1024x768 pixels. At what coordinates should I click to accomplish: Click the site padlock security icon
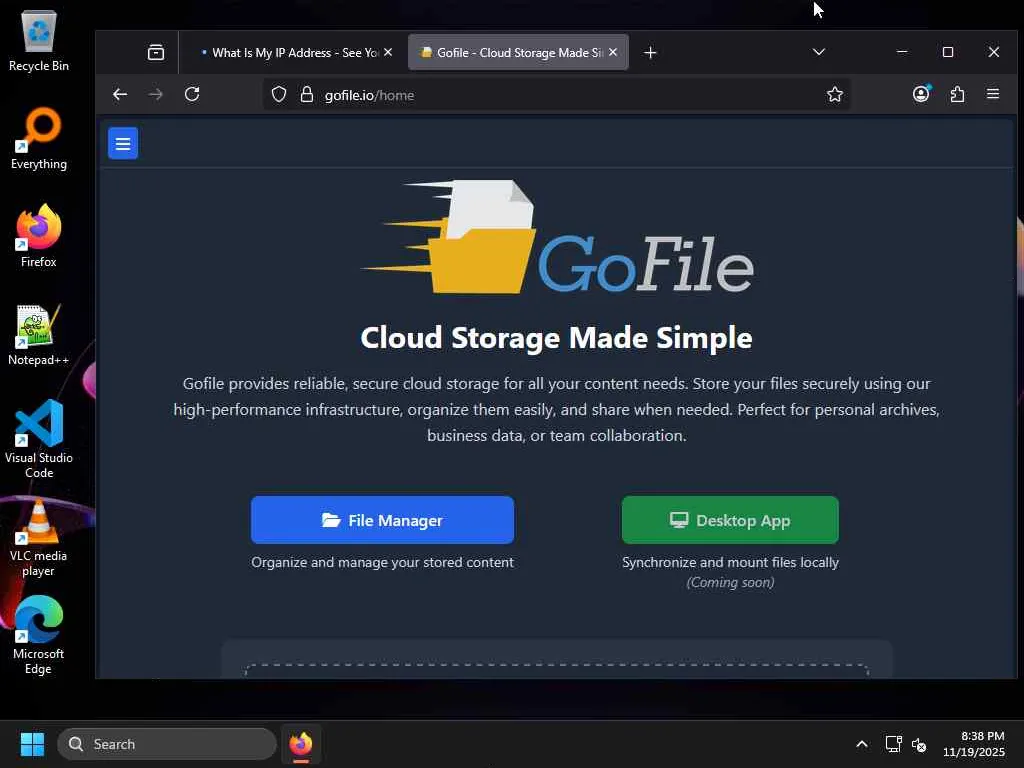click(x=306, y=95)
